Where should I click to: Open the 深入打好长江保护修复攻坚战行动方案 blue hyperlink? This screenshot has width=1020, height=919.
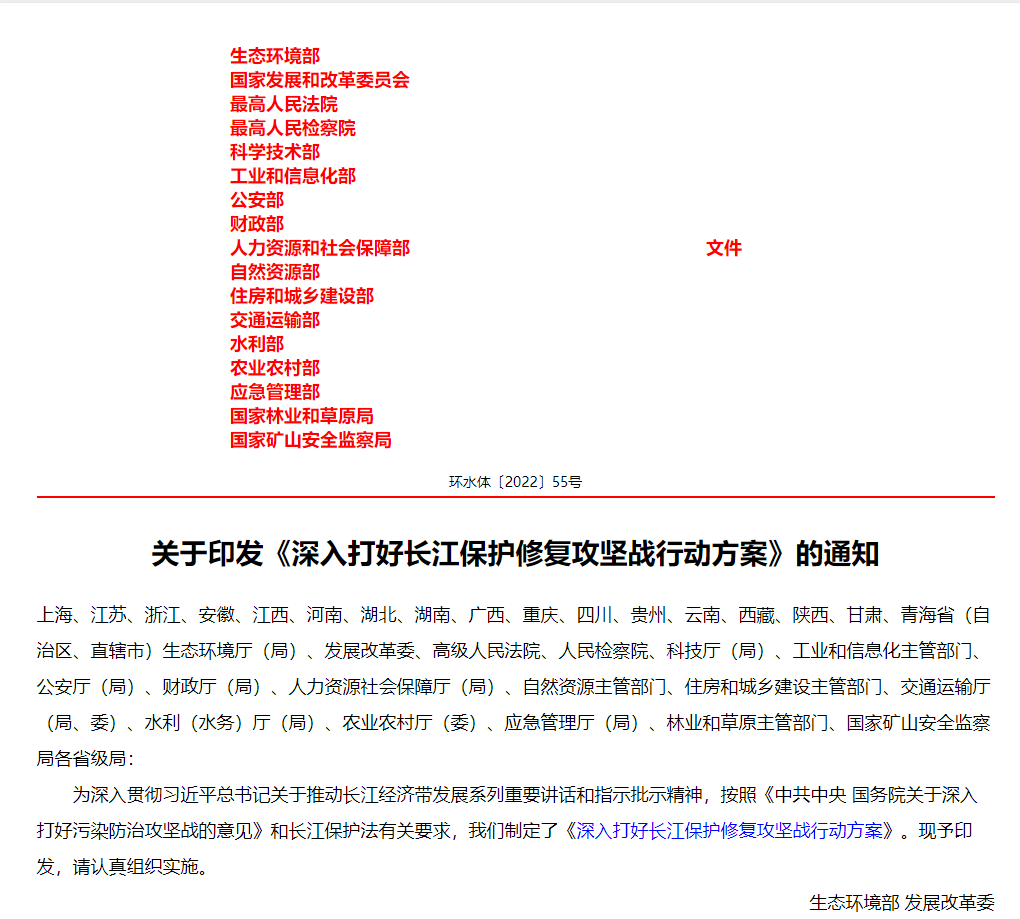729,831
